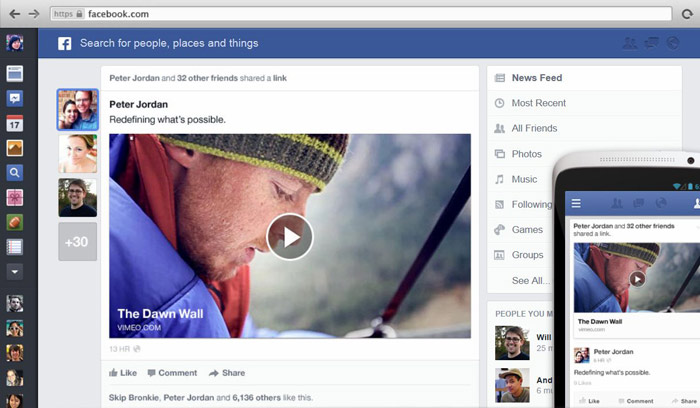Image resolution: width=700 pixels, height=408 pixels.
Task: Open messages icon on the phone header
Action: click(x=639, y=204)
